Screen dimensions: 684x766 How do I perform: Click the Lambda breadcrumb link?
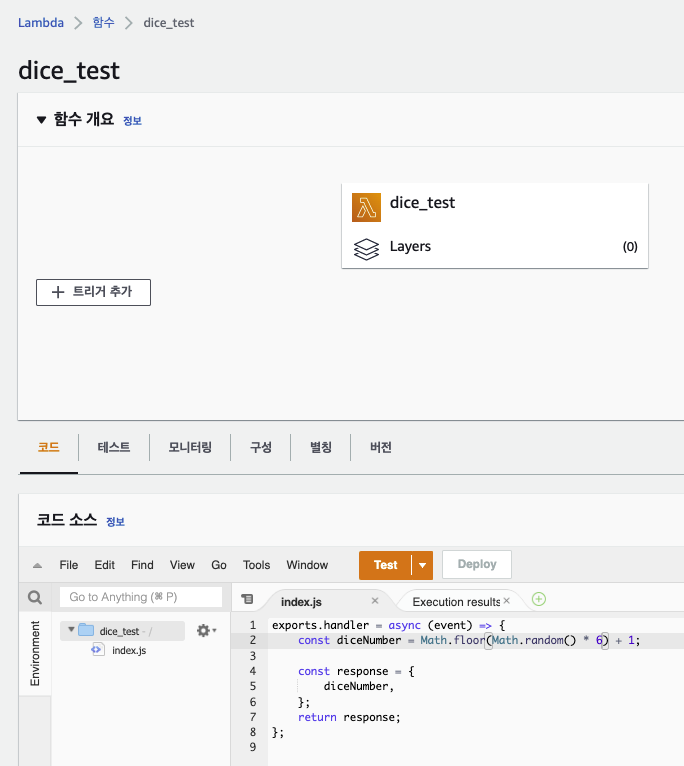pos(41,22)
